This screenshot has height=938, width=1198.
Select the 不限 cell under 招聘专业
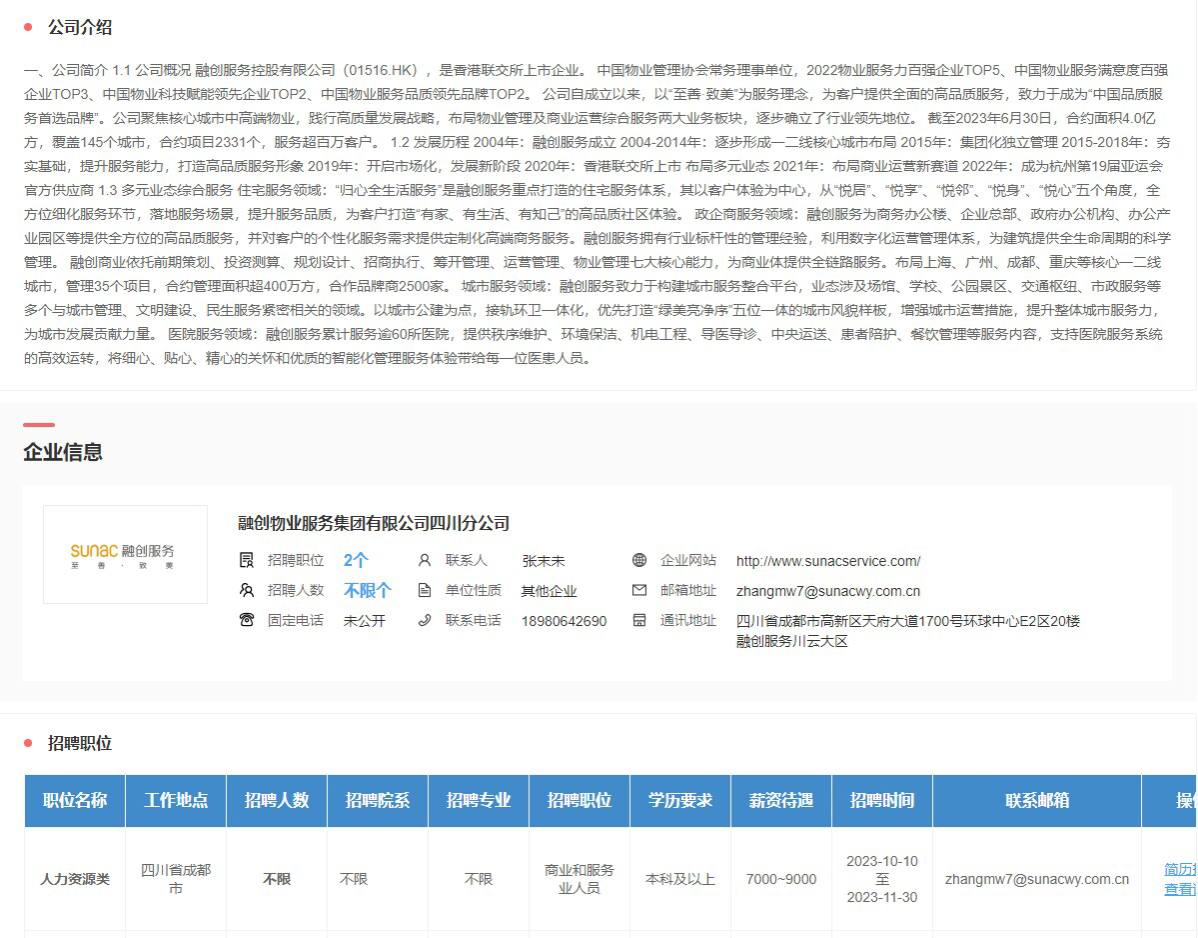click(x=478, y=879)
